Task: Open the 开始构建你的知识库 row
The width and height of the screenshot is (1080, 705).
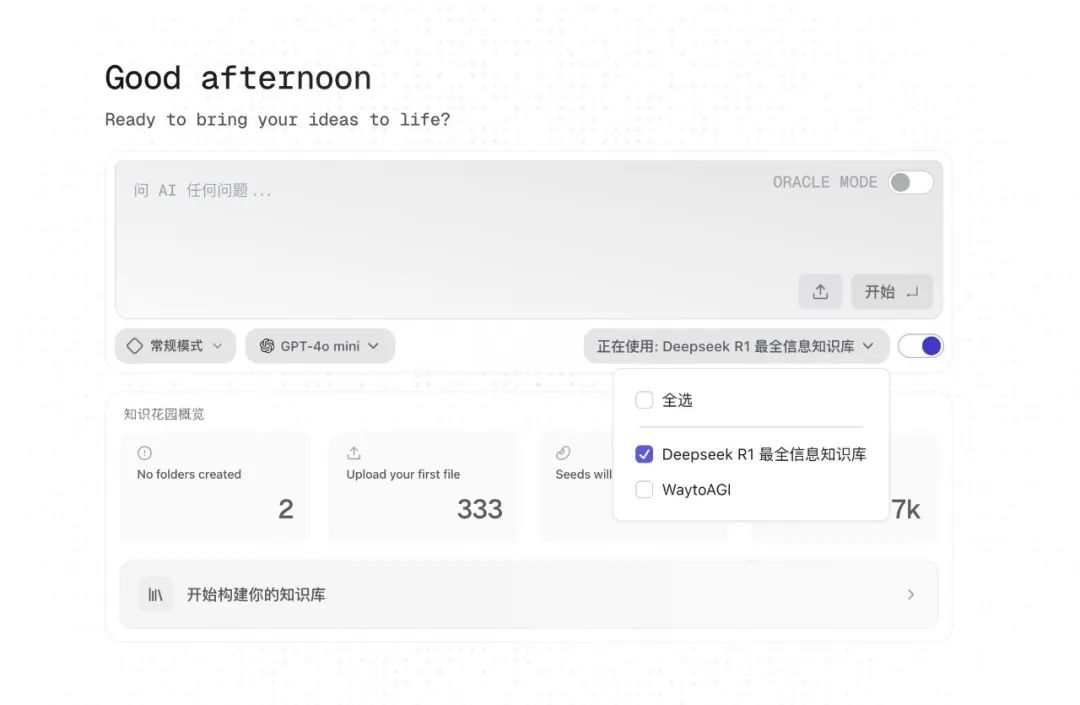Action: (528, 594)
